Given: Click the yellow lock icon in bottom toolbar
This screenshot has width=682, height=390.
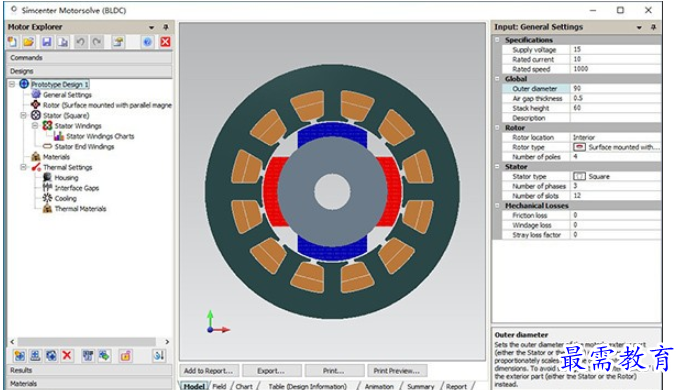Looking at the screenshot, I should 125,356.
